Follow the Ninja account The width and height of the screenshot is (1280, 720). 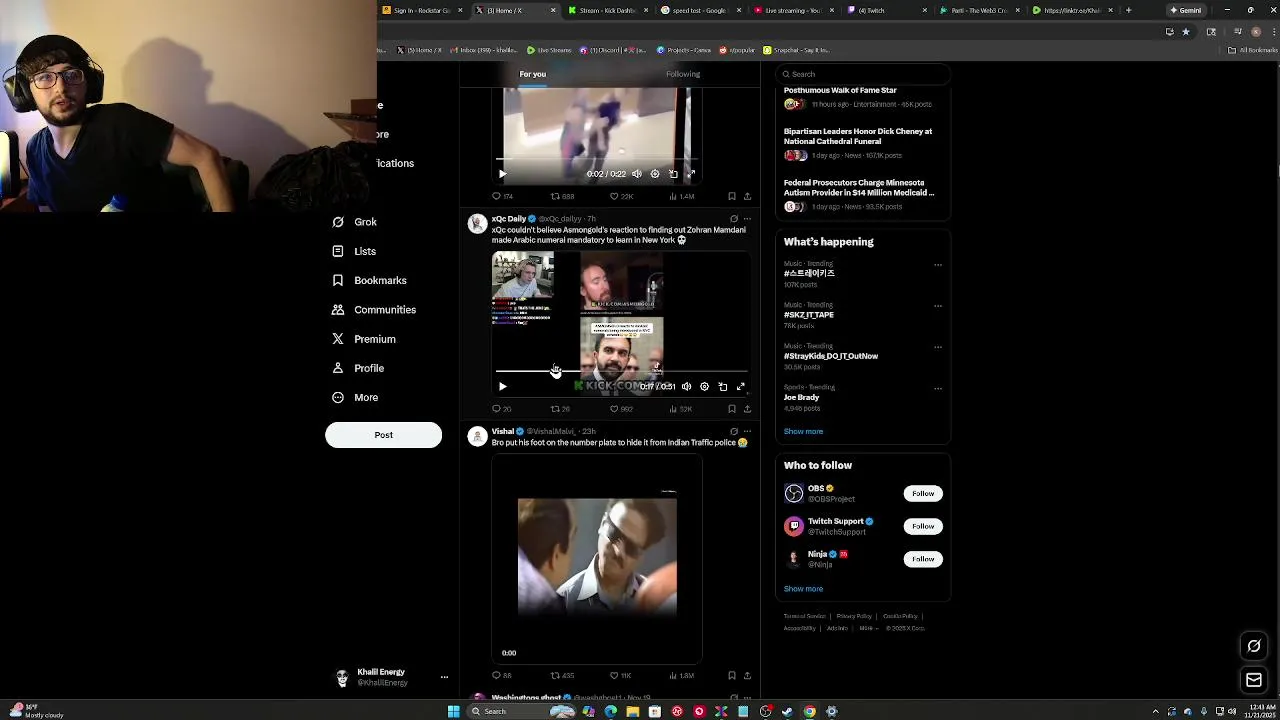pyautogui.click(x=923, y=559)
